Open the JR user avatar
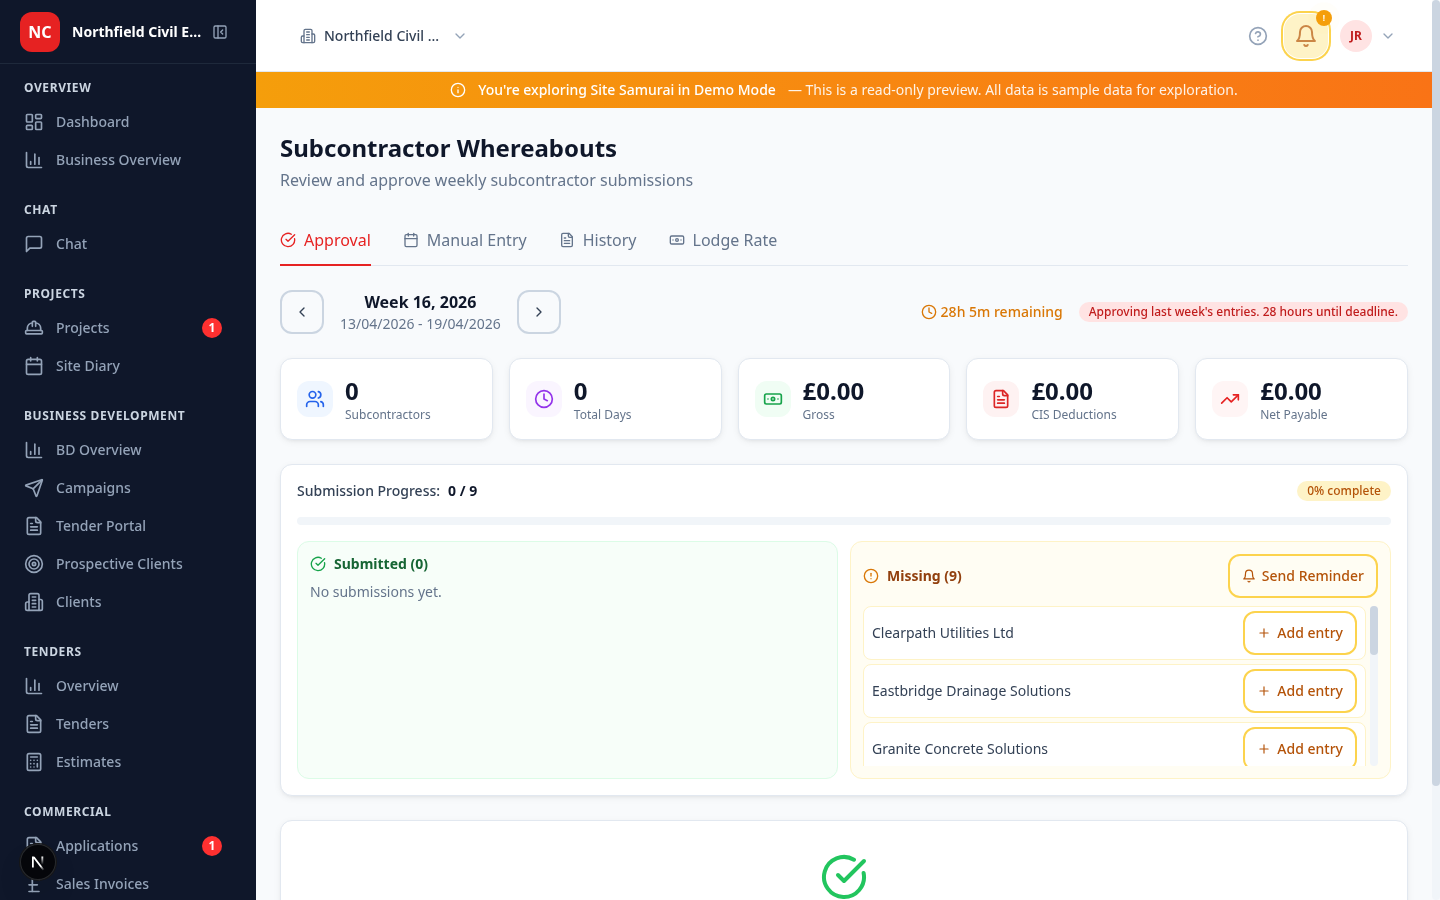 1355,36
